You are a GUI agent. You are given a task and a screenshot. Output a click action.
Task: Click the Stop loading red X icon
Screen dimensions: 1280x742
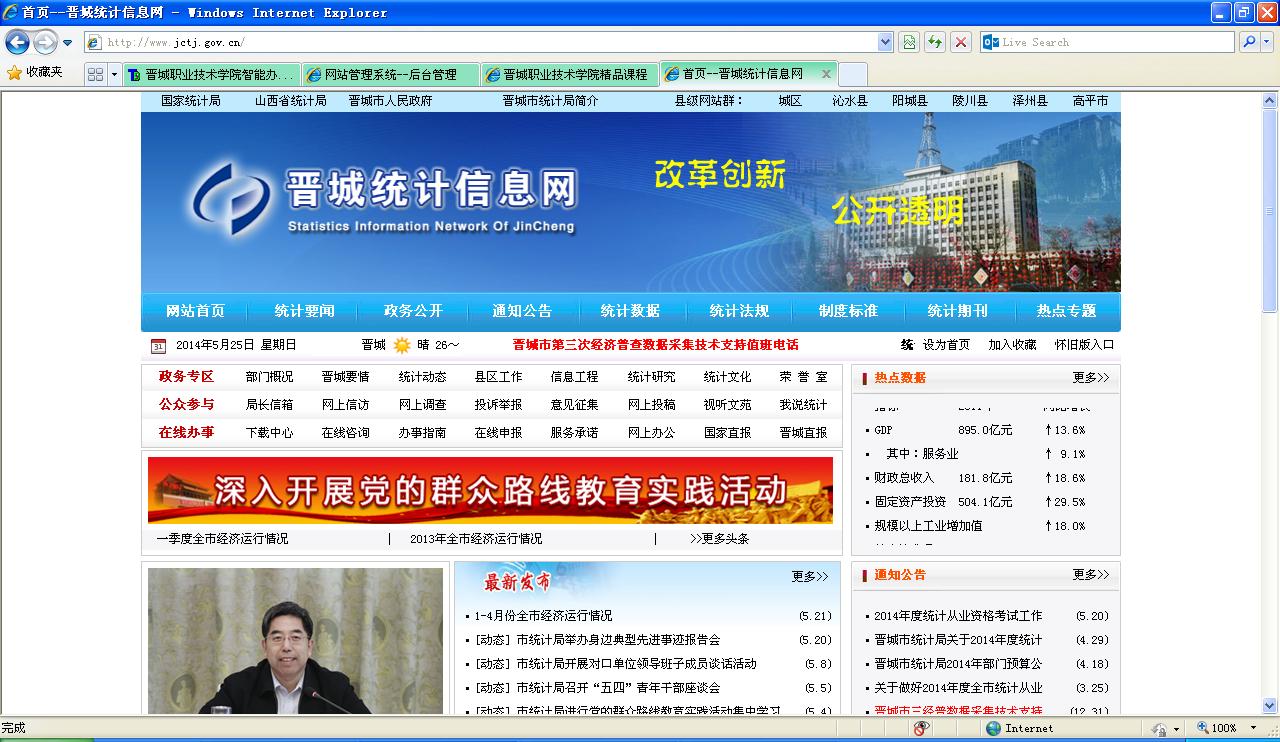click(961, 42)
